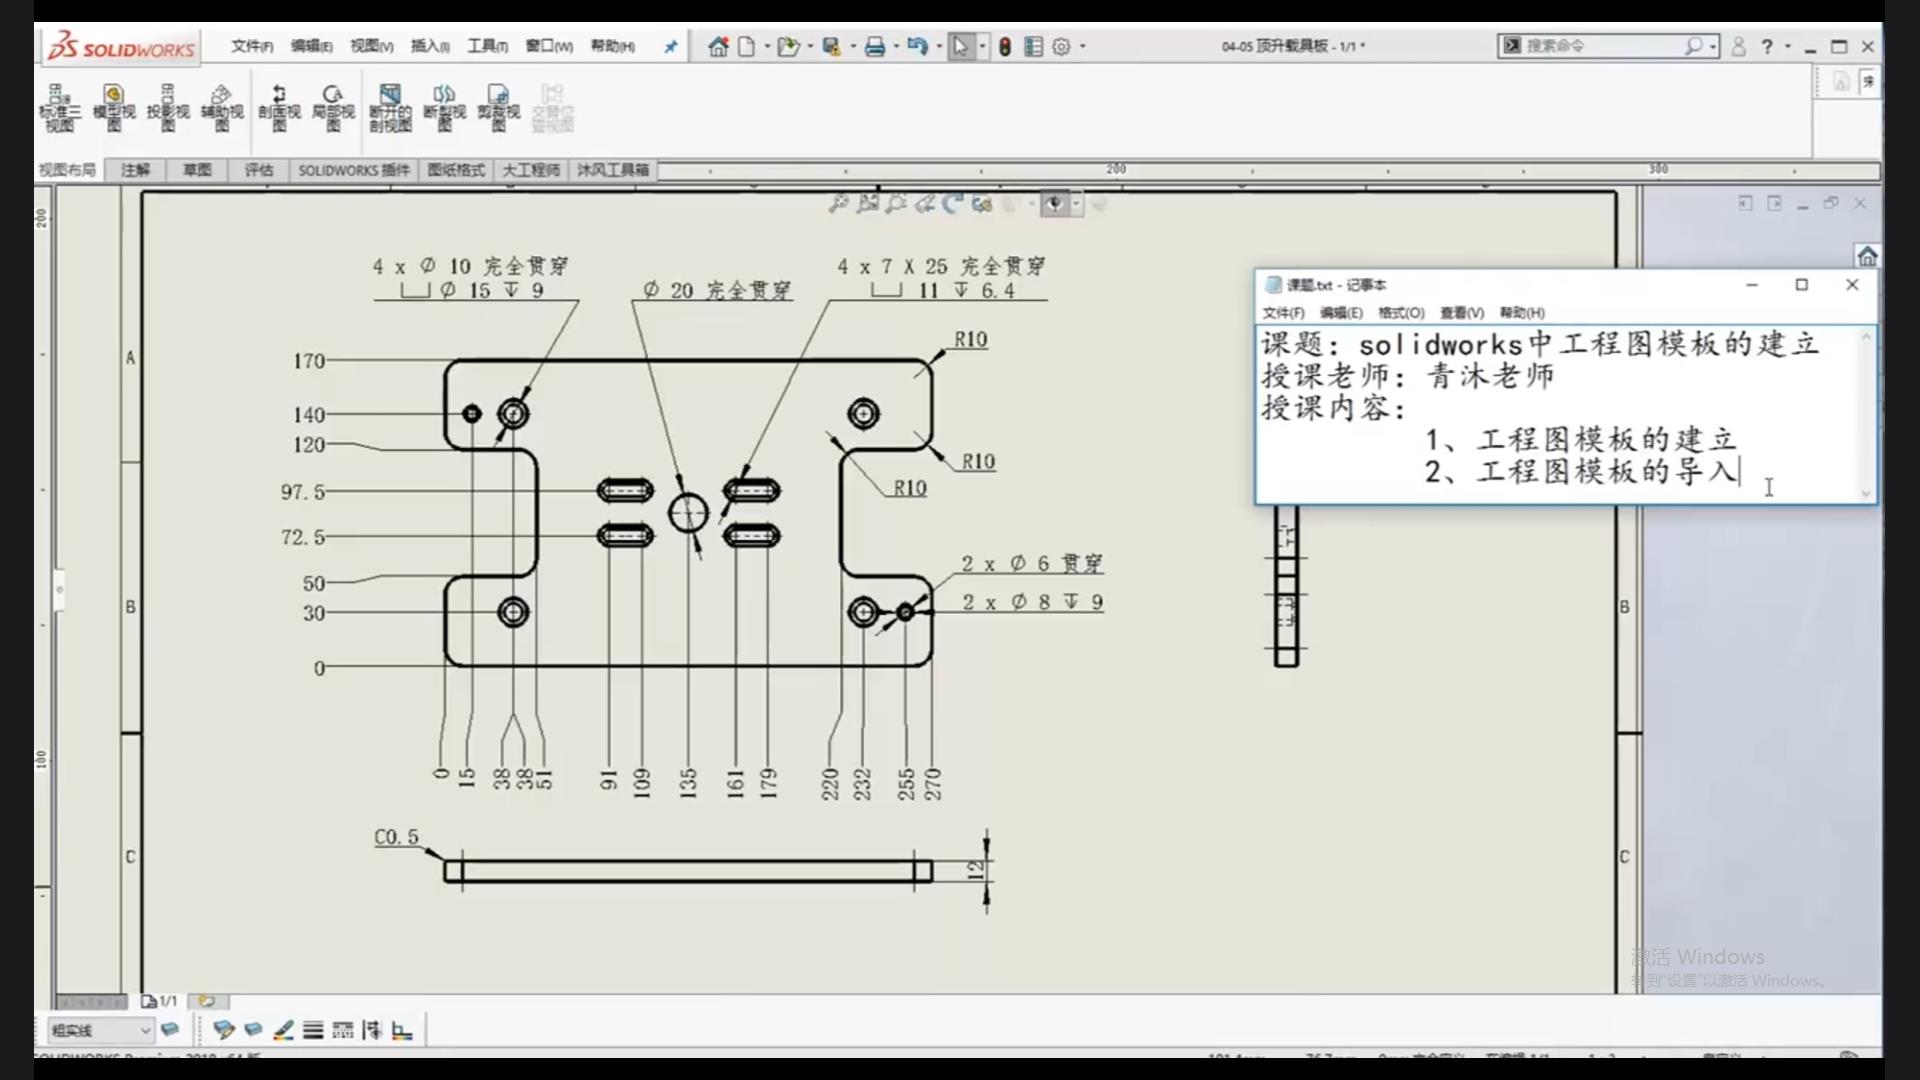Image resolution: width=1920 pixels, height=1080 pixels.
Task: Switch to the 沐风工具箱 tab
Action: pos(612,170)
